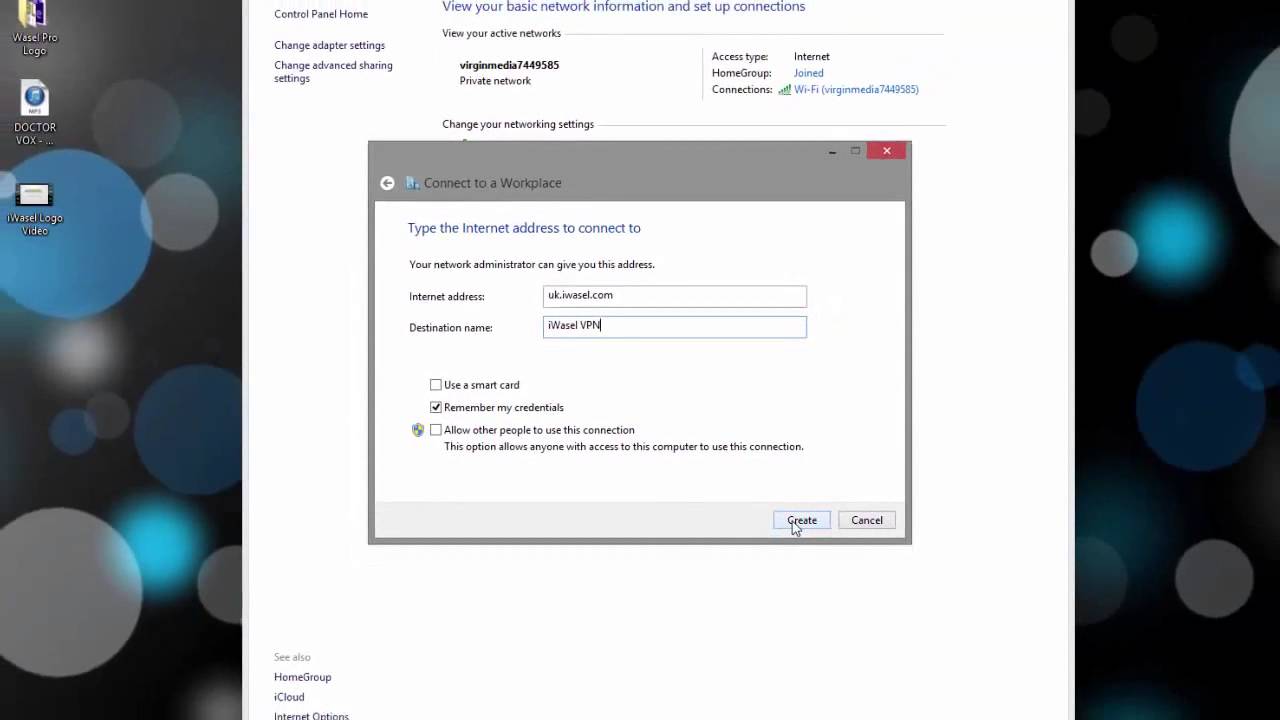Enable Use a smart card checkbox
Image resolution: width=1280 pixels, height=720 pixels.
tap(436, 385)
